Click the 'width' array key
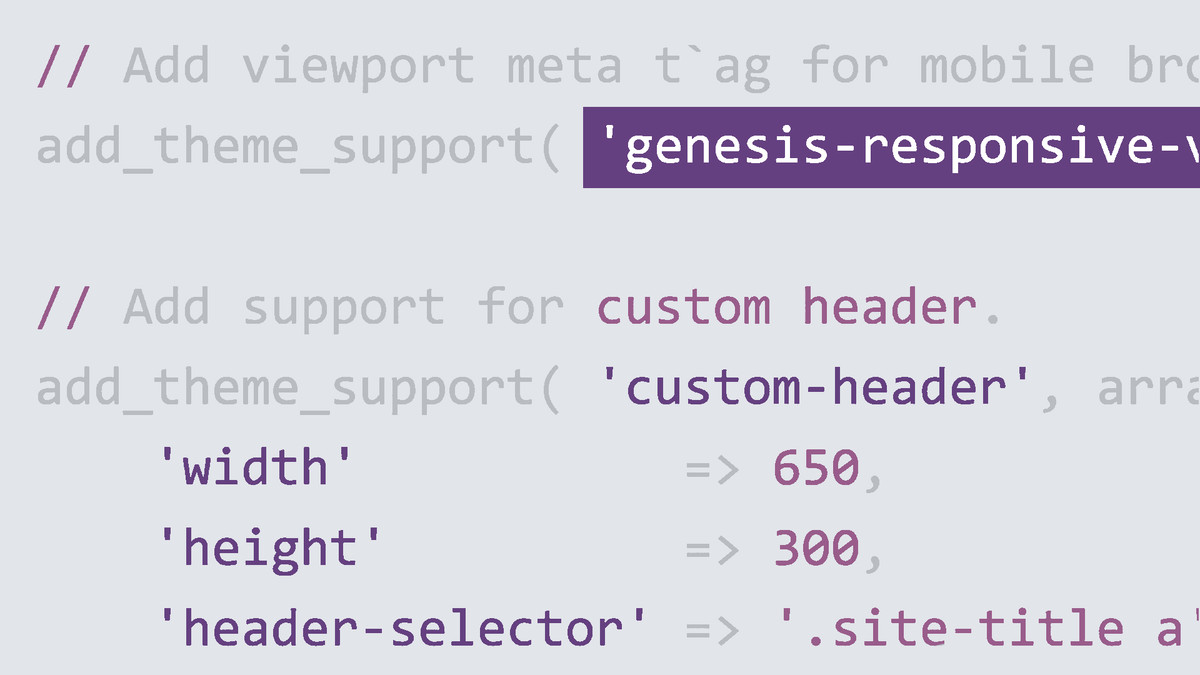This screenshot has width=1200, height=675. point(256,467)
